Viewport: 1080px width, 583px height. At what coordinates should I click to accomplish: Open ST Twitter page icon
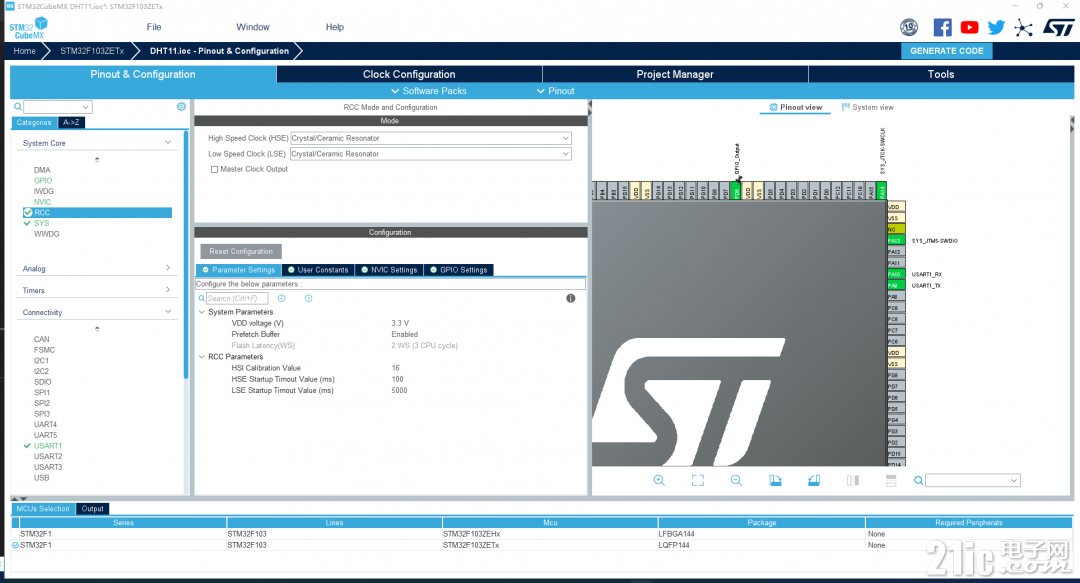pyautogui.click(x=996, y=28)
